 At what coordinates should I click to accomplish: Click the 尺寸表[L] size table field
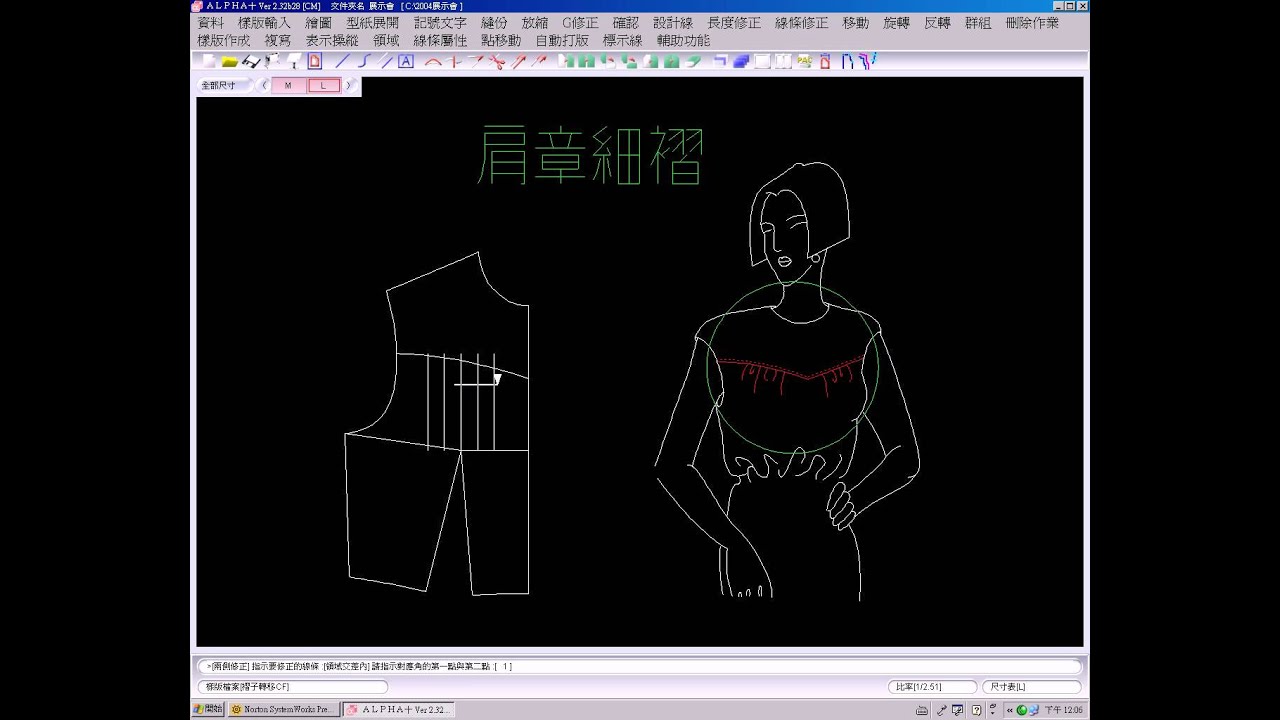coord(1031,687)
